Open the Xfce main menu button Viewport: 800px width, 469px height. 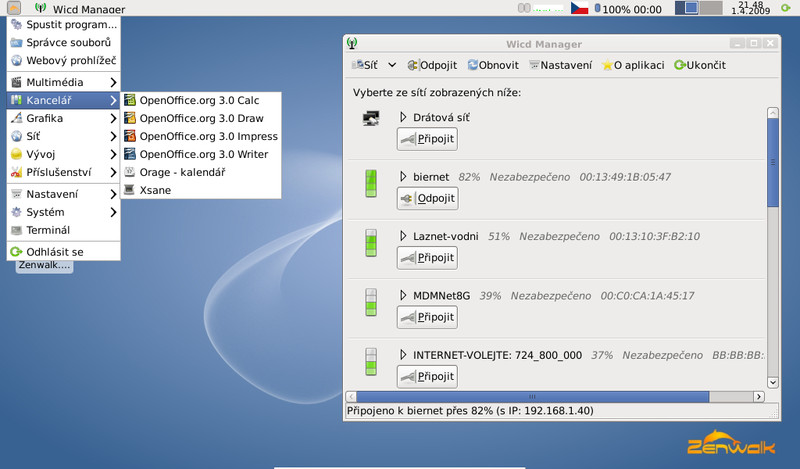point(14,8)
